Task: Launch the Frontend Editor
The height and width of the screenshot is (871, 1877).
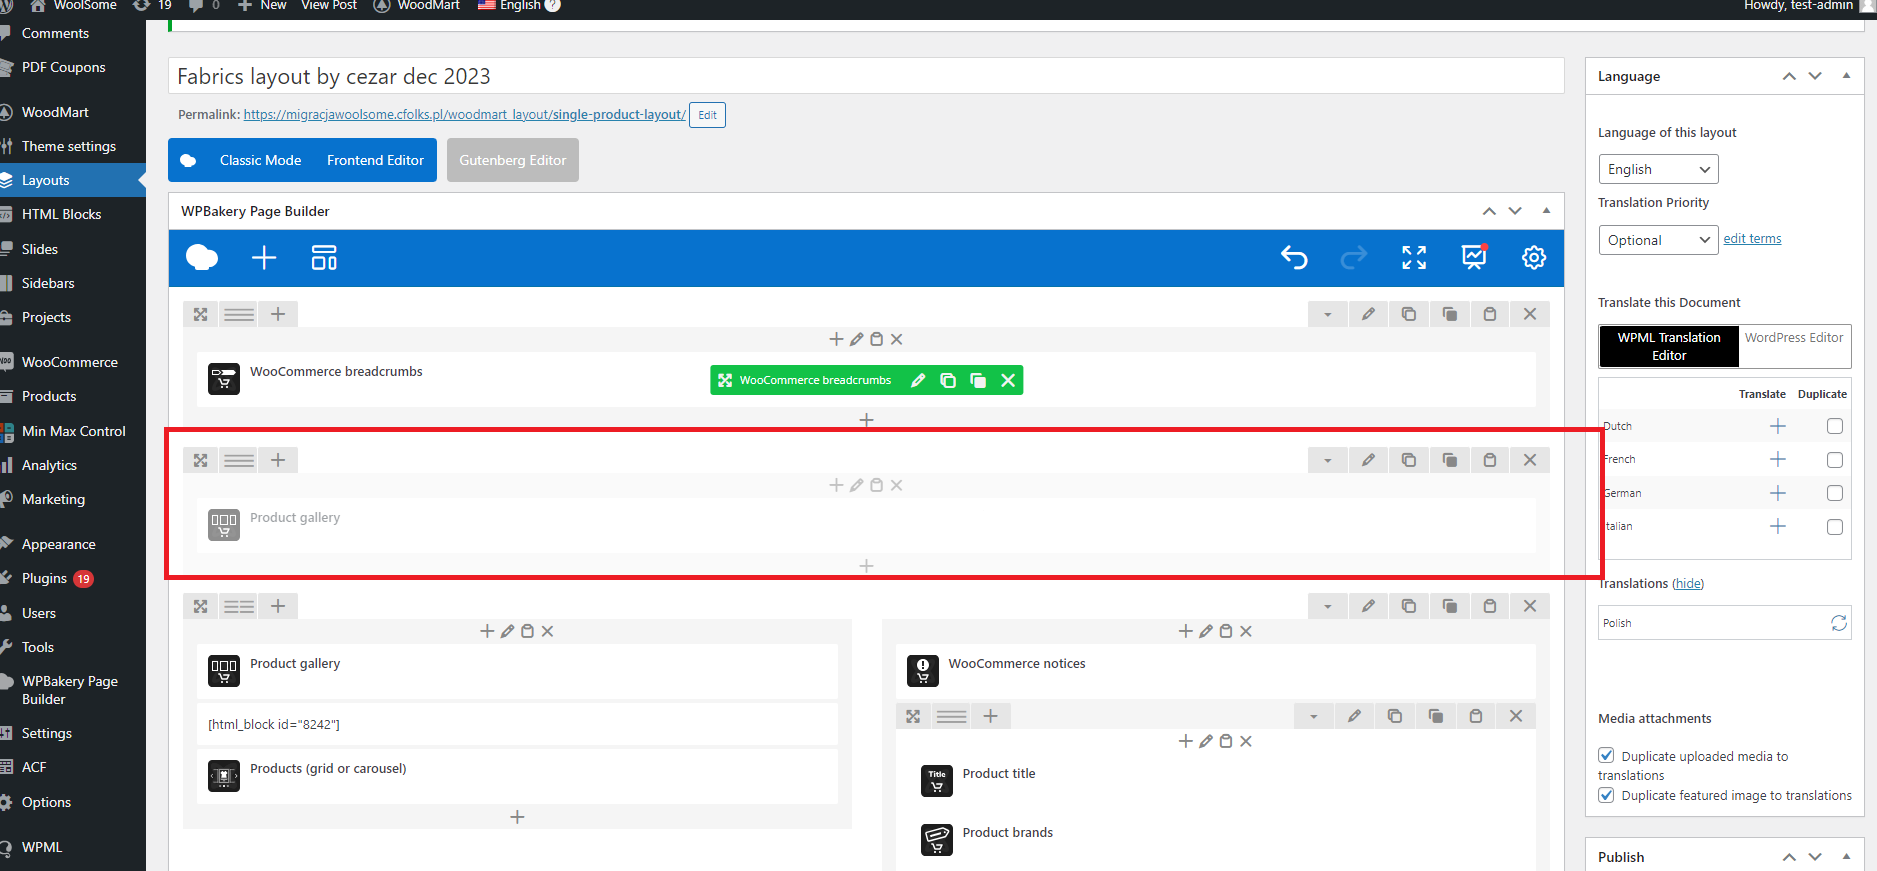Action: point(375,160)
